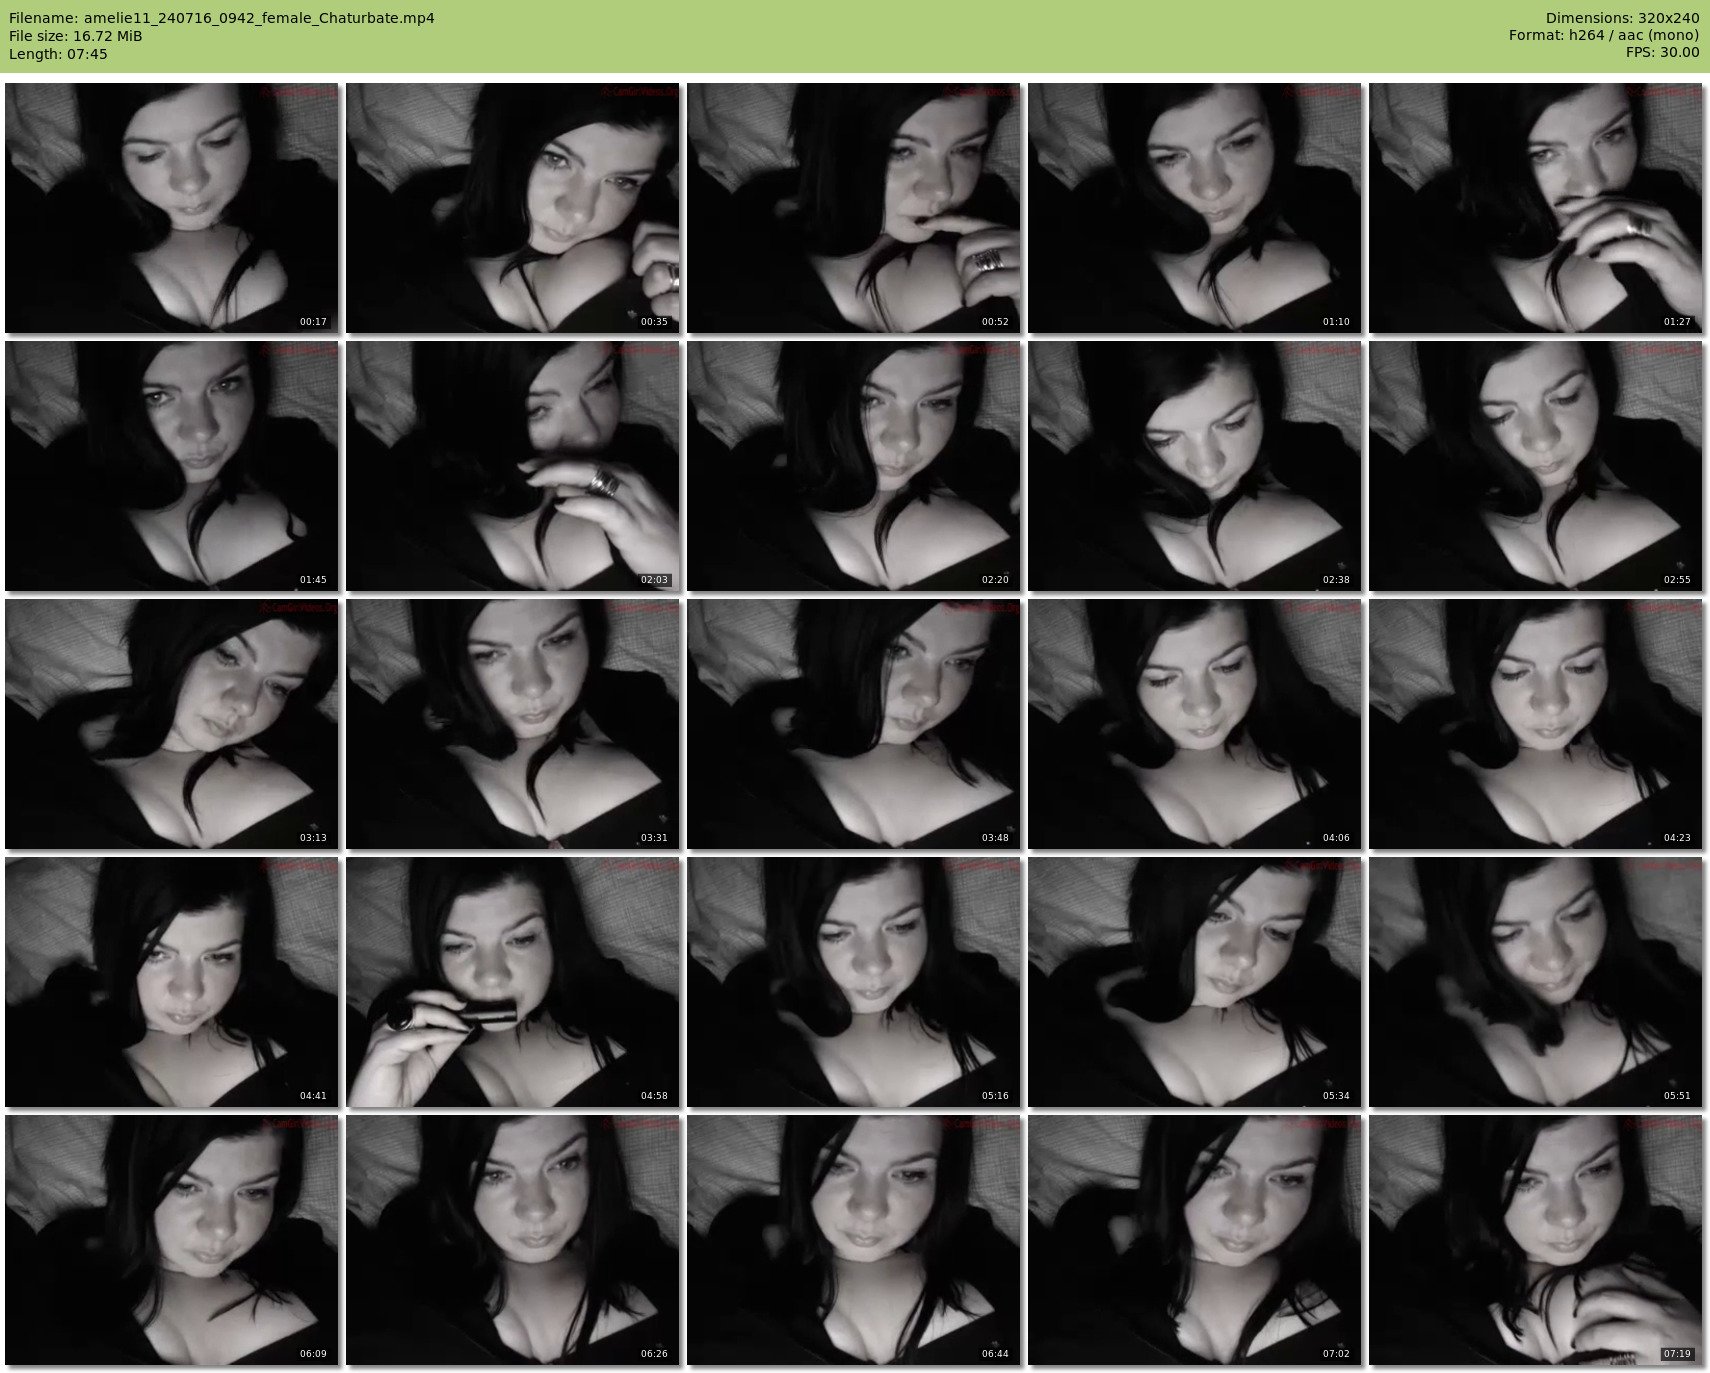Viewport: 1710px width, 1373px height.
Task: Click the thumbnail timestamped 00:17
Action: pos(172,207)
